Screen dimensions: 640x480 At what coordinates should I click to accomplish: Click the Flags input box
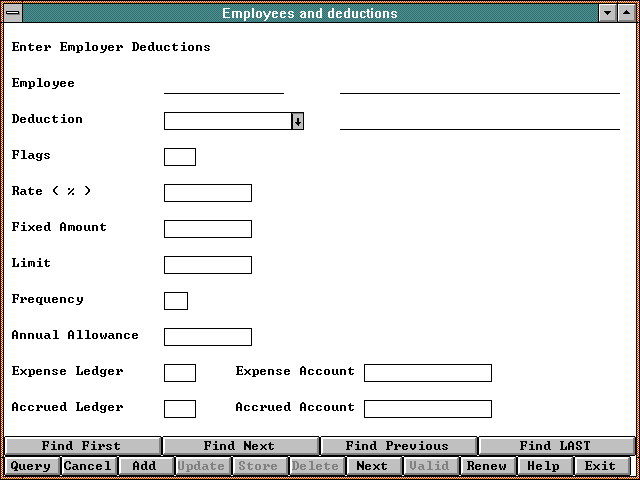(180, 157)
